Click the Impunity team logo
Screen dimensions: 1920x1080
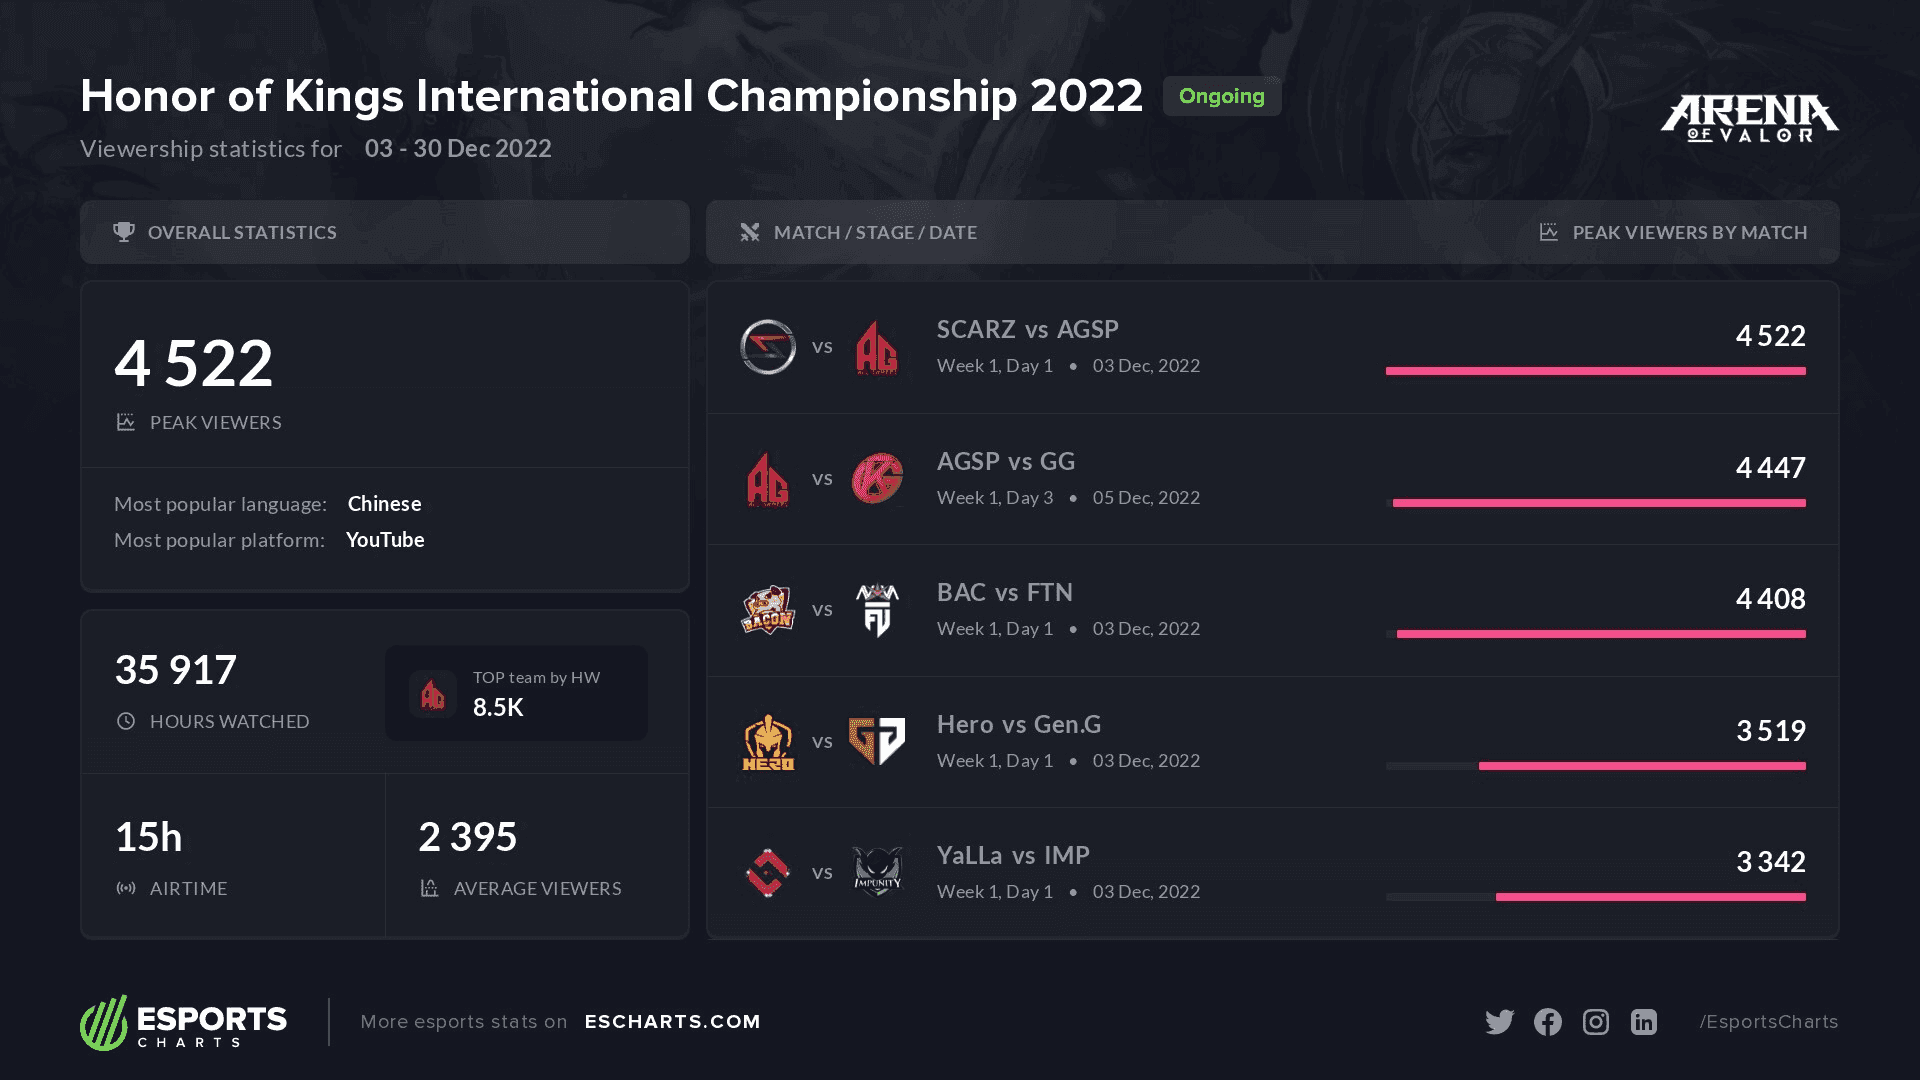(x=877, y=872)
